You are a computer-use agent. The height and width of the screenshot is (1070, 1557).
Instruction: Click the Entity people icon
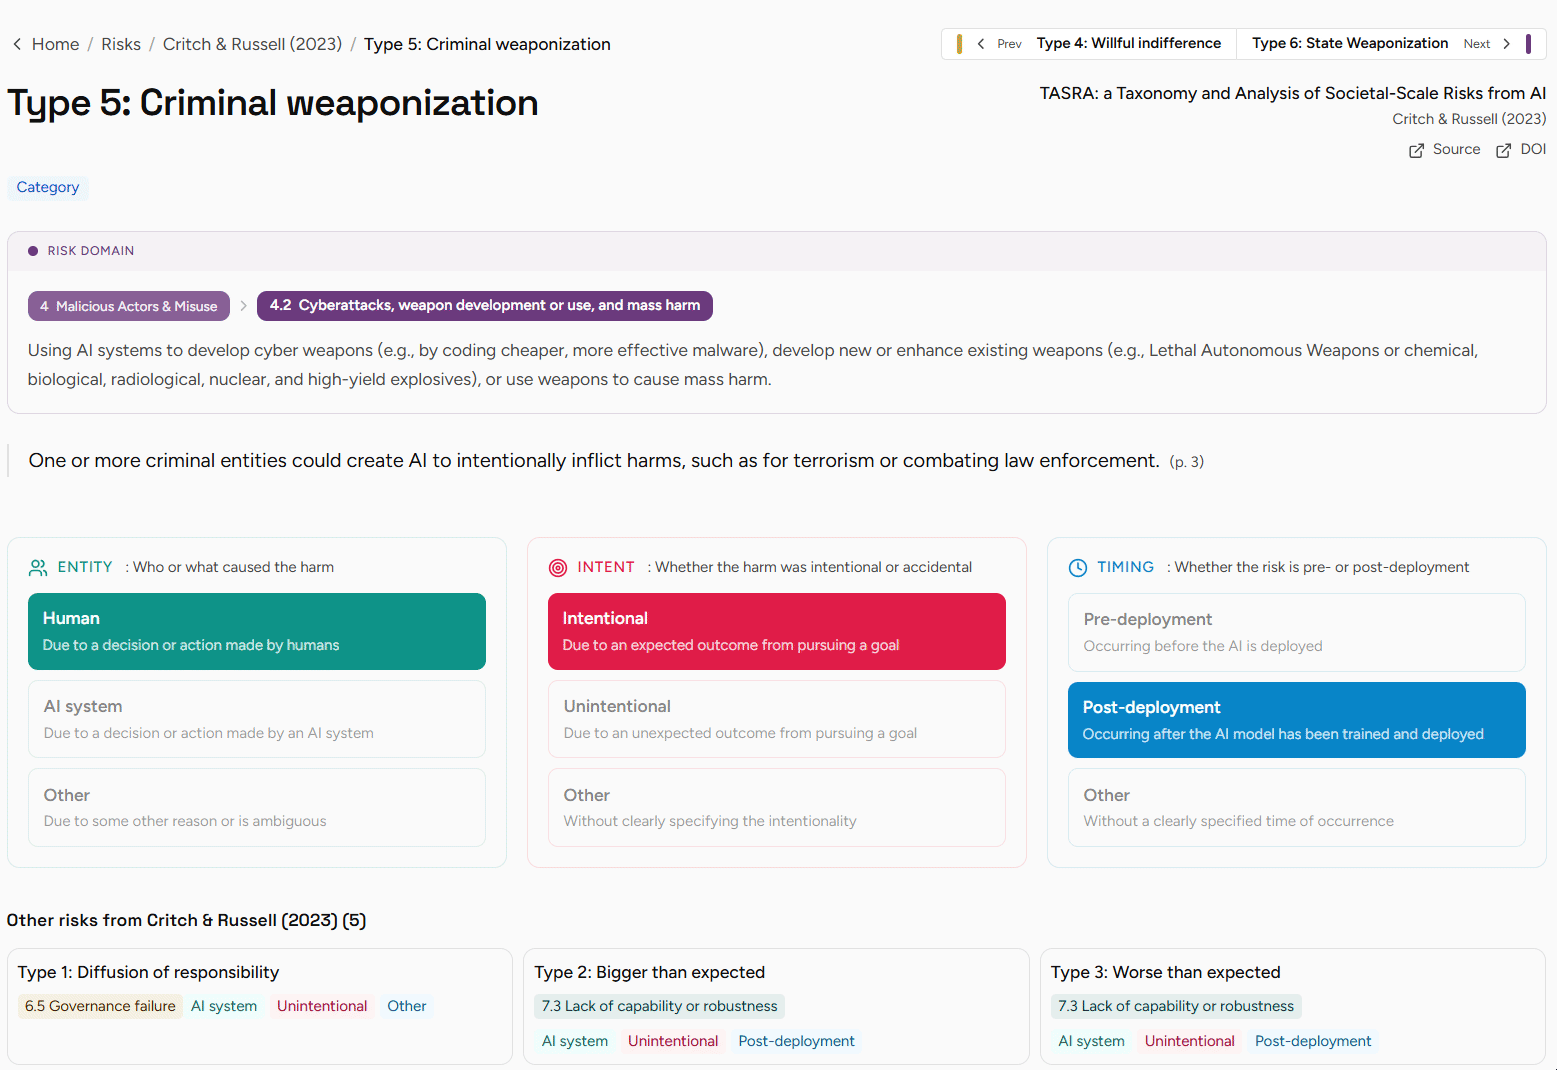coord(38,568)
